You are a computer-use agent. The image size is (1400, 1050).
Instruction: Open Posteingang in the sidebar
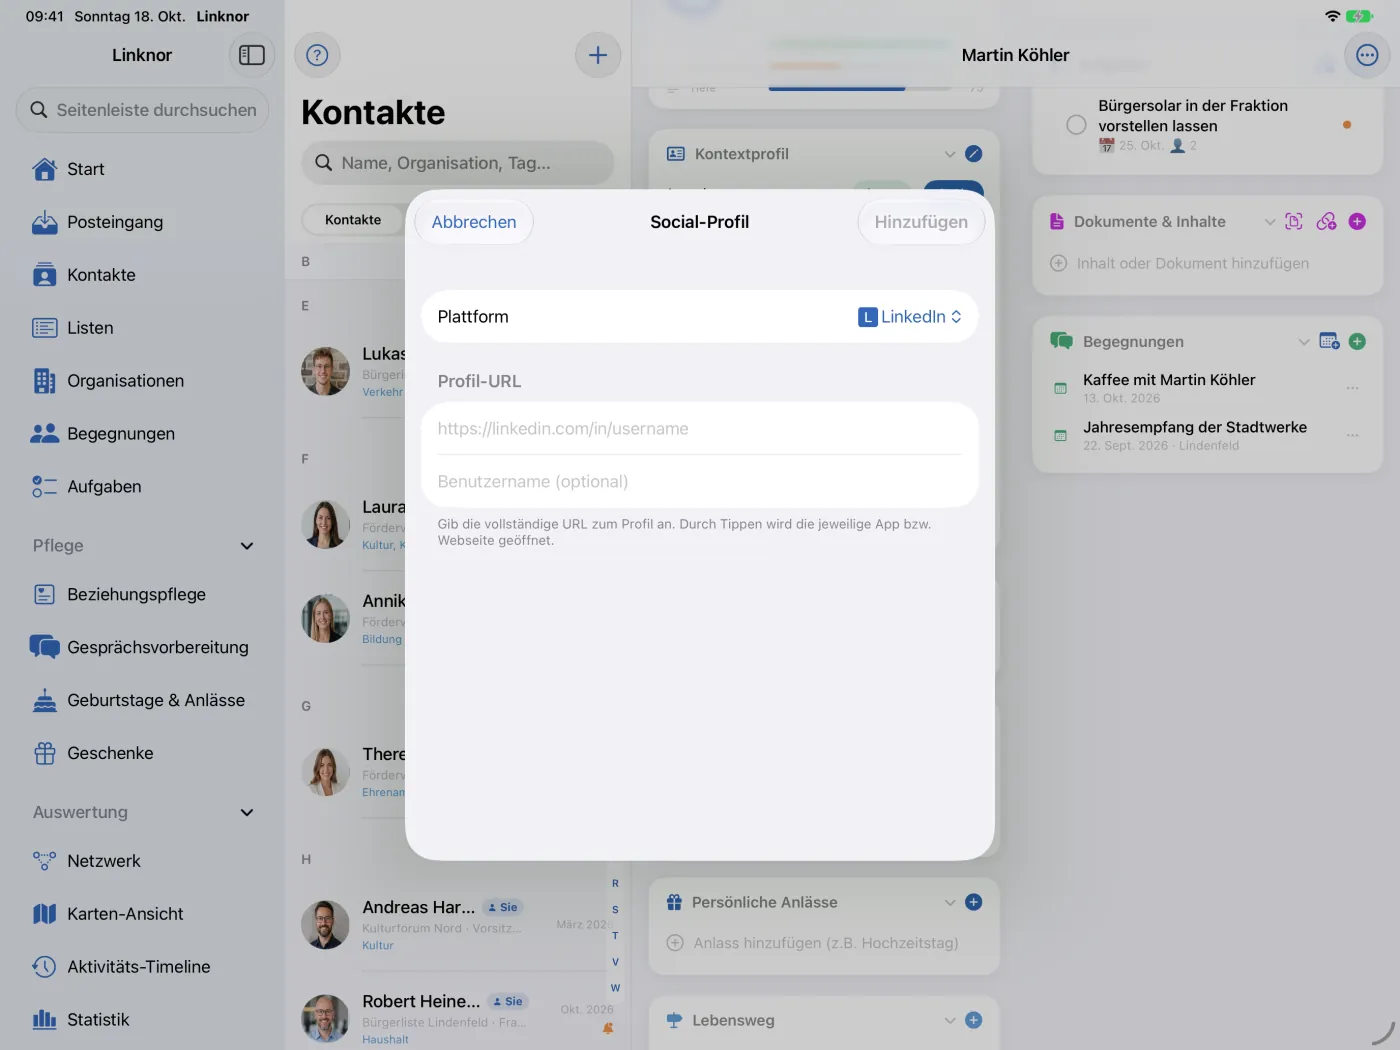tap(142, 222)
